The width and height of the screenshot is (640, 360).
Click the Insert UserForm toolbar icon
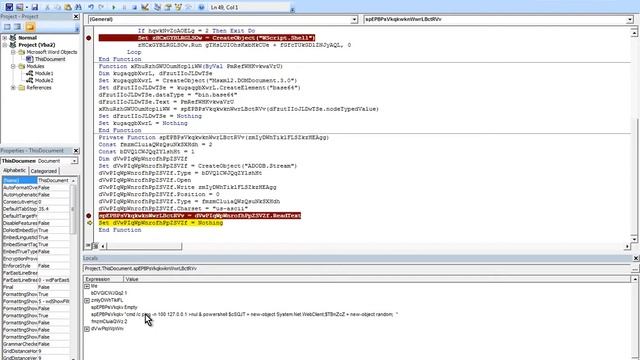(x=19, y=7)
